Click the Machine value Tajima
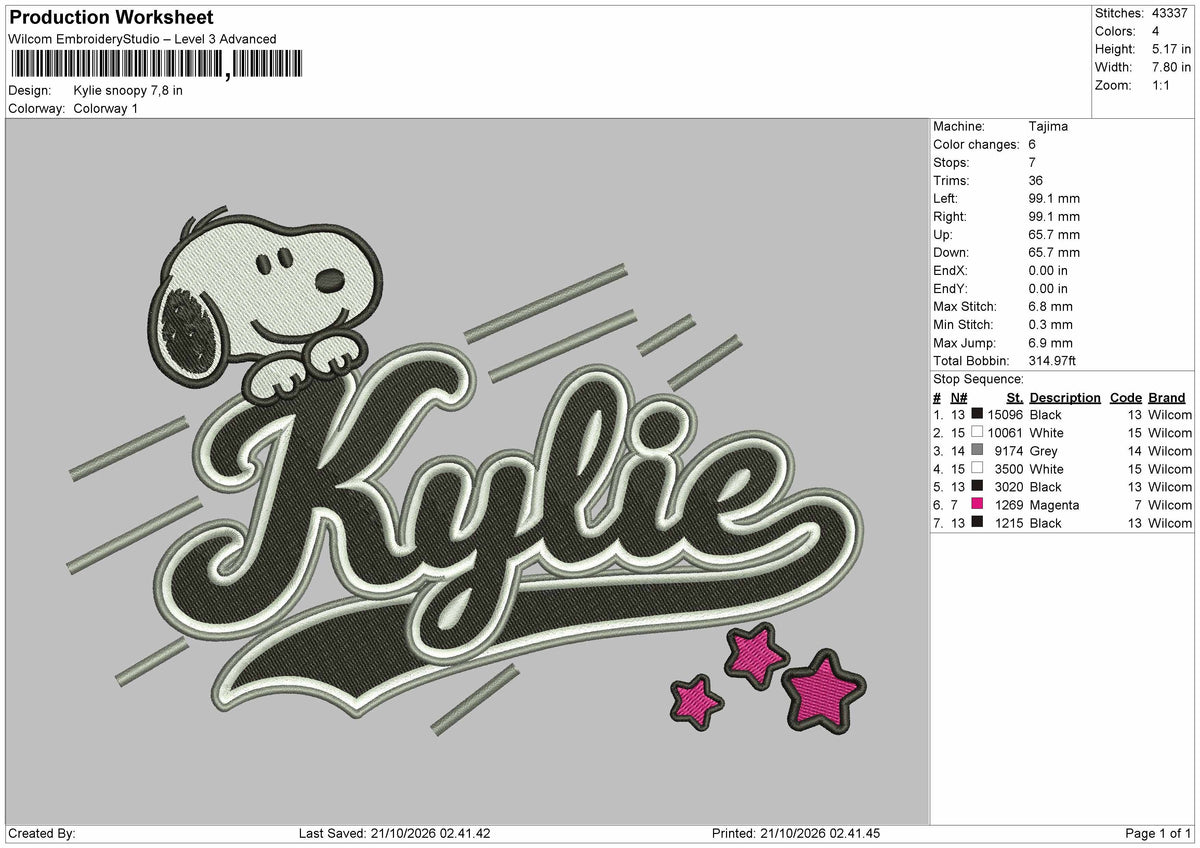The height and width of the screenshot is (848, 1200). tap(1048, 126)
